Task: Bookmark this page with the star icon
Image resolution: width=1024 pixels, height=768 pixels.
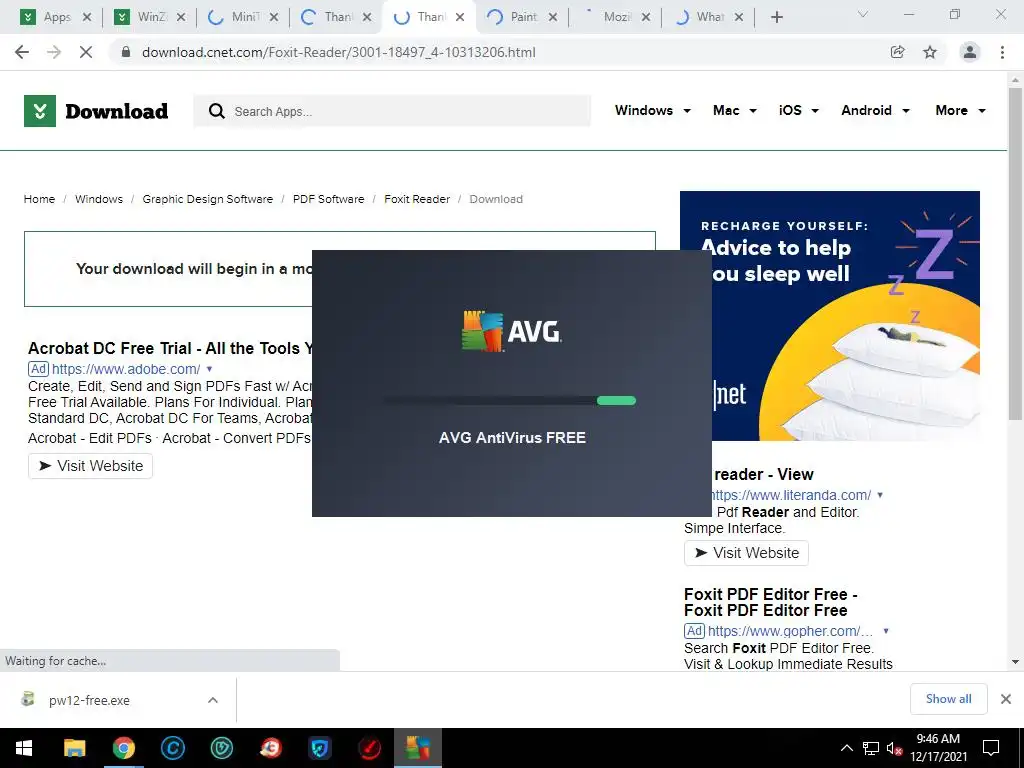Action: click(x=930, y=52)
